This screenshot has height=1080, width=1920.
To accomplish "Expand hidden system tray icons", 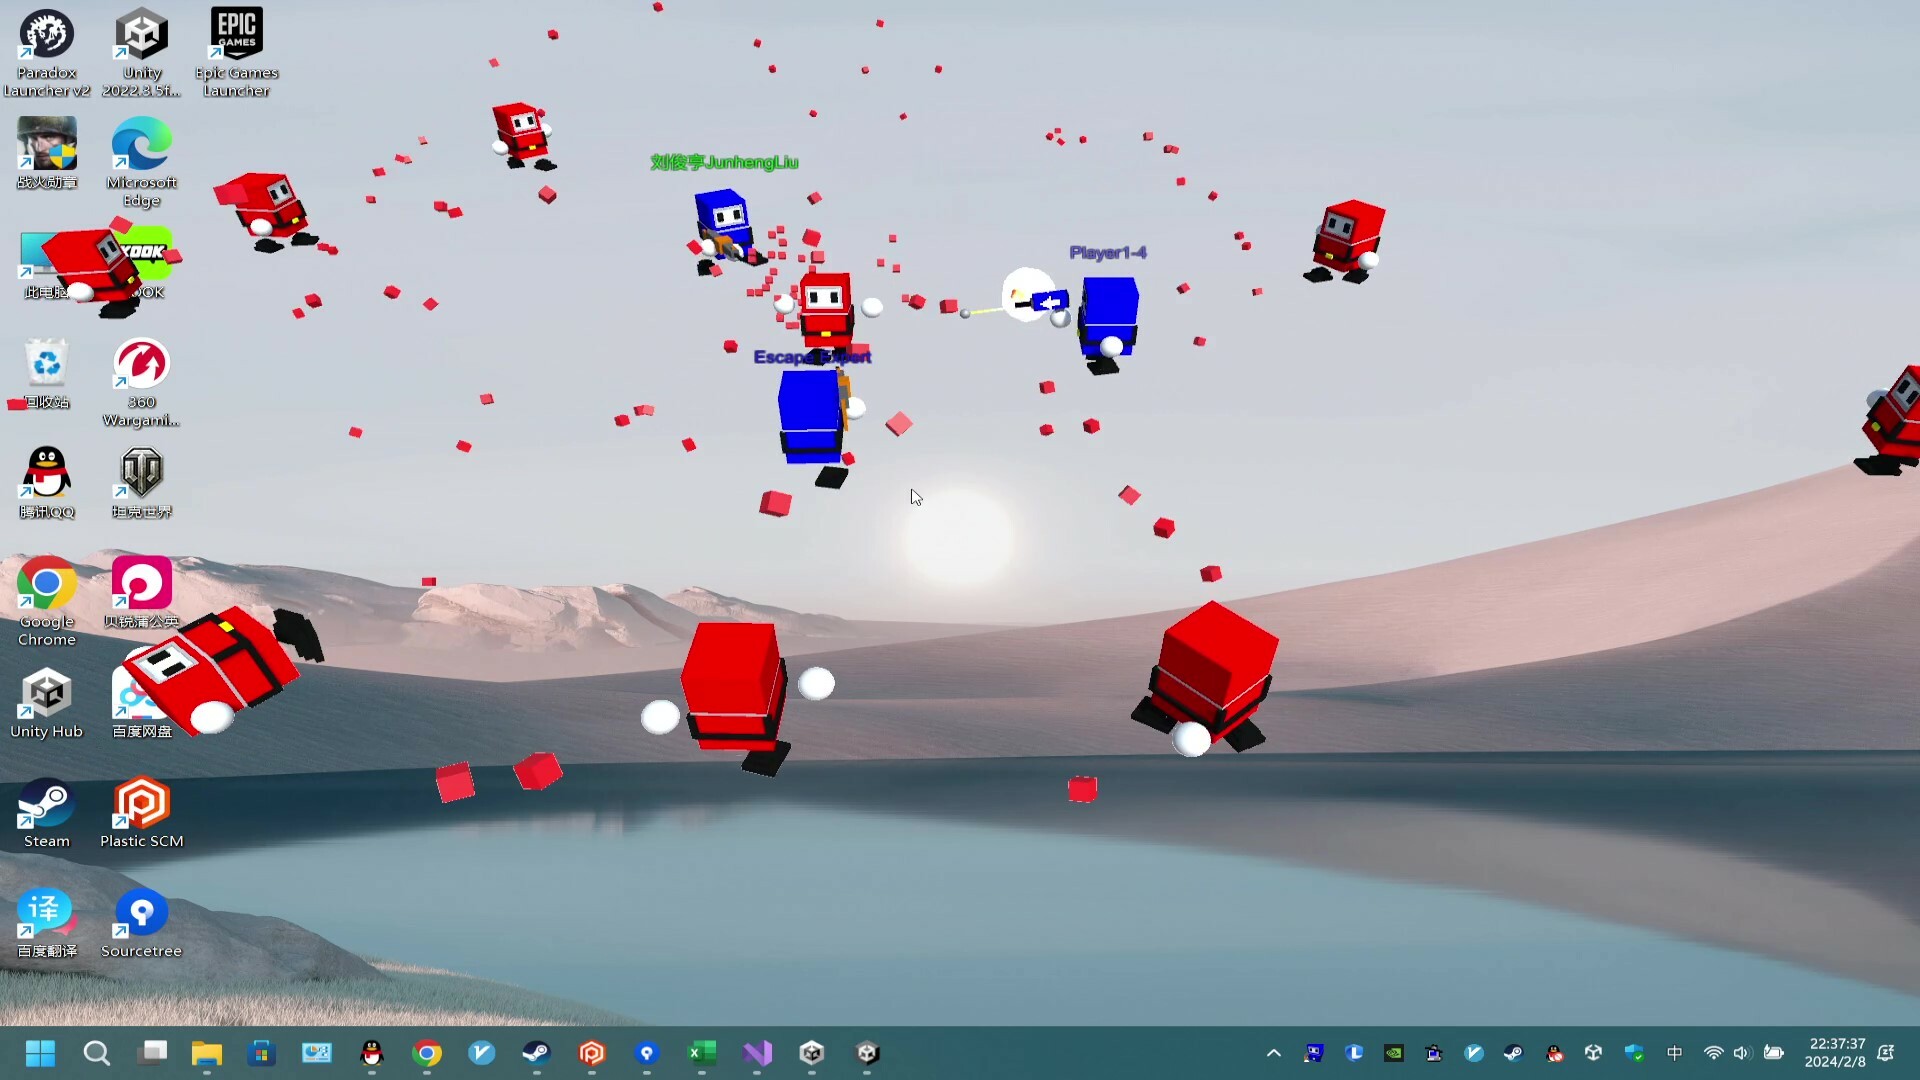I will coord(1273,1053).
